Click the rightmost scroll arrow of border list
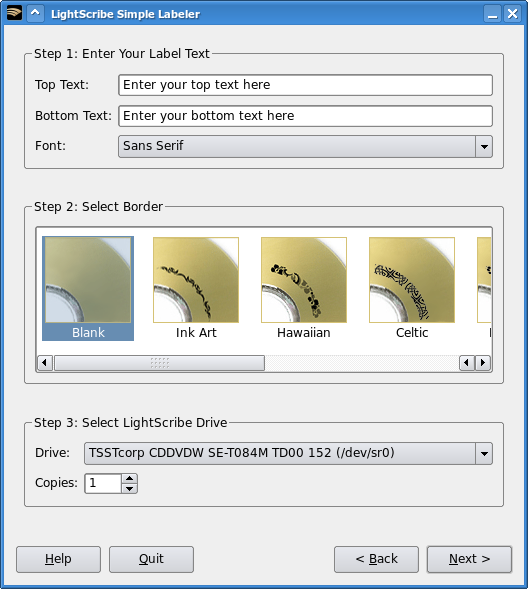The width and height of the screenshot is (528, 589). 483,363
